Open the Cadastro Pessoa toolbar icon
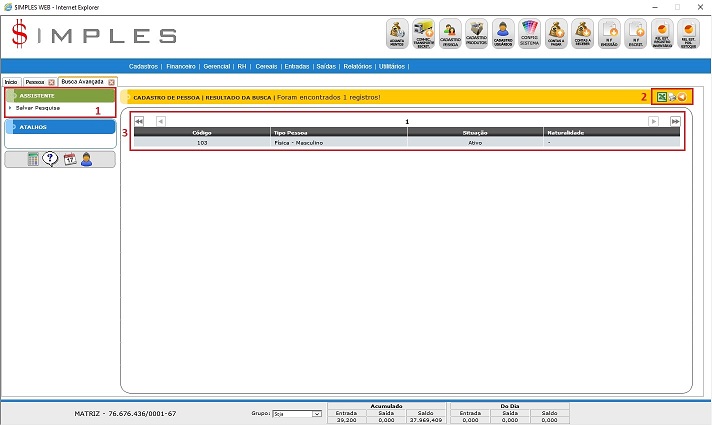This screenshot has width=712, height=425. click(x=449, y=34)
